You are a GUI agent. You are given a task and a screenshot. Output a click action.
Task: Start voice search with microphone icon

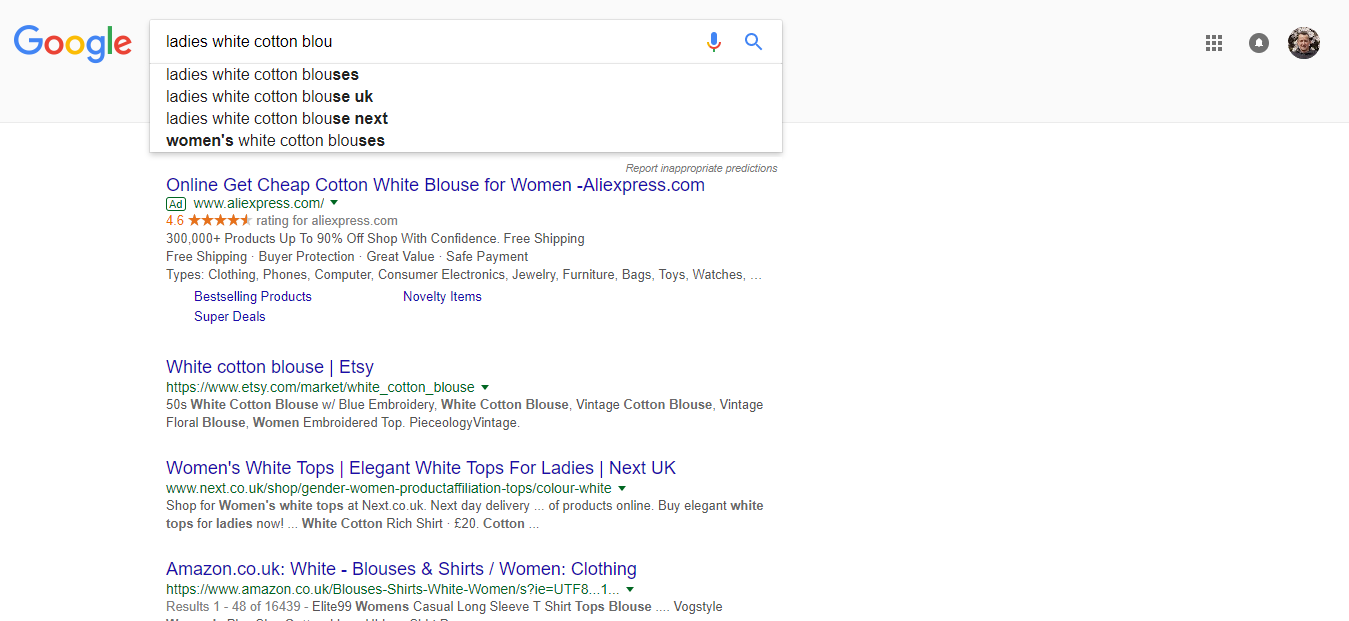(x=713, y=42)
